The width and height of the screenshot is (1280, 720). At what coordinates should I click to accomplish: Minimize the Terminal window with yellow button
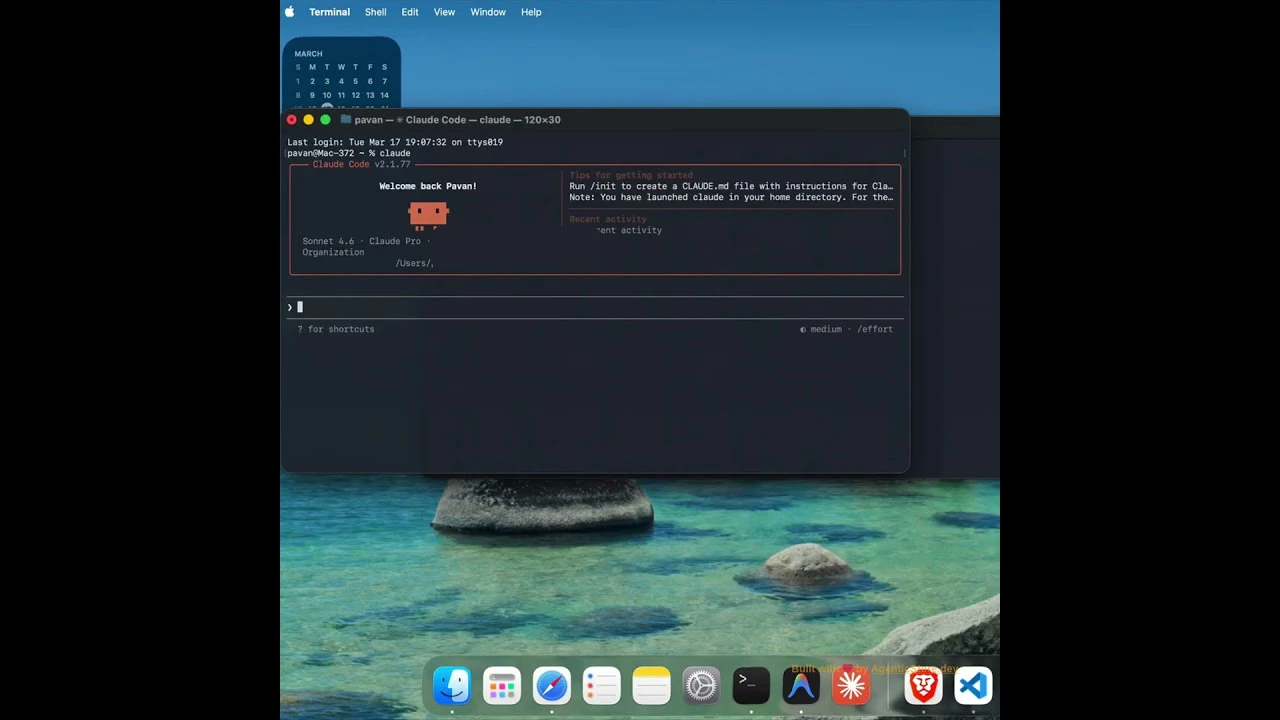(308, 120)
